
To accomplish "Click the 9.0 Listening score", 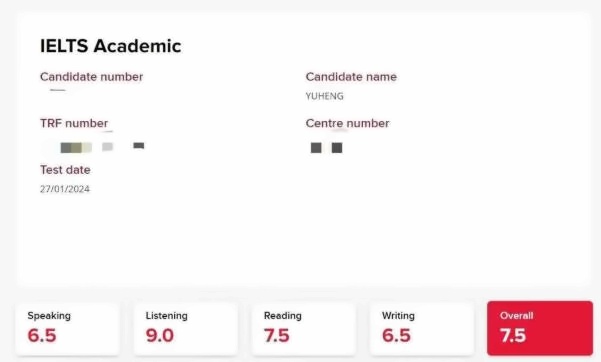I will tap(160, 336).
